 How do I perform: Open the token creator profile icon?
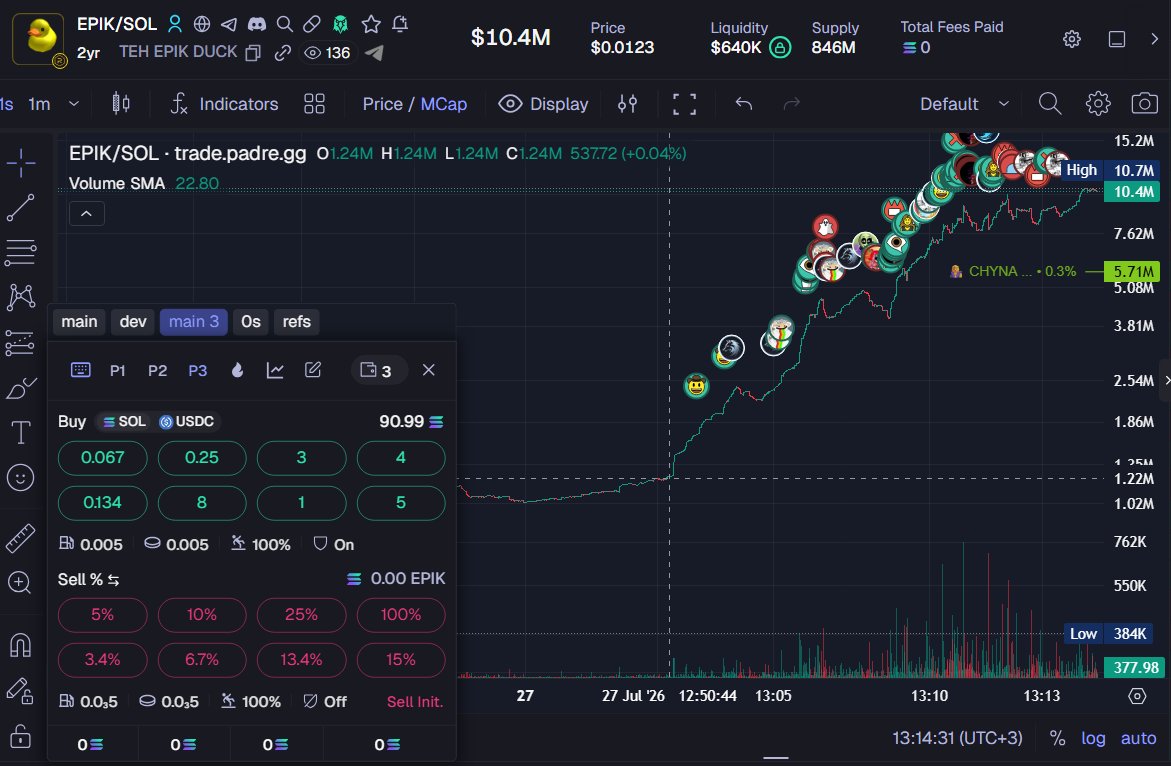coord(175,24)
